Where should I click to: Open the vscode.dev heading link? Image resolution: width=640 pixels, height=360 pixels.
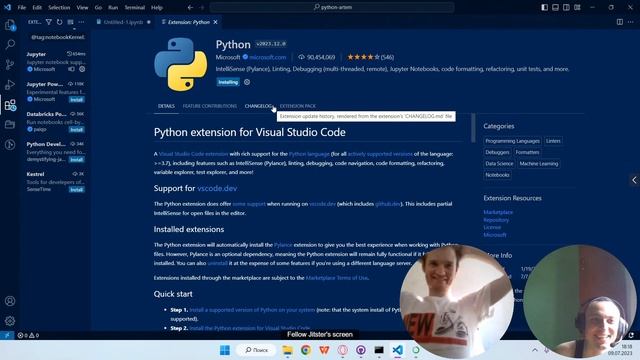217,188
